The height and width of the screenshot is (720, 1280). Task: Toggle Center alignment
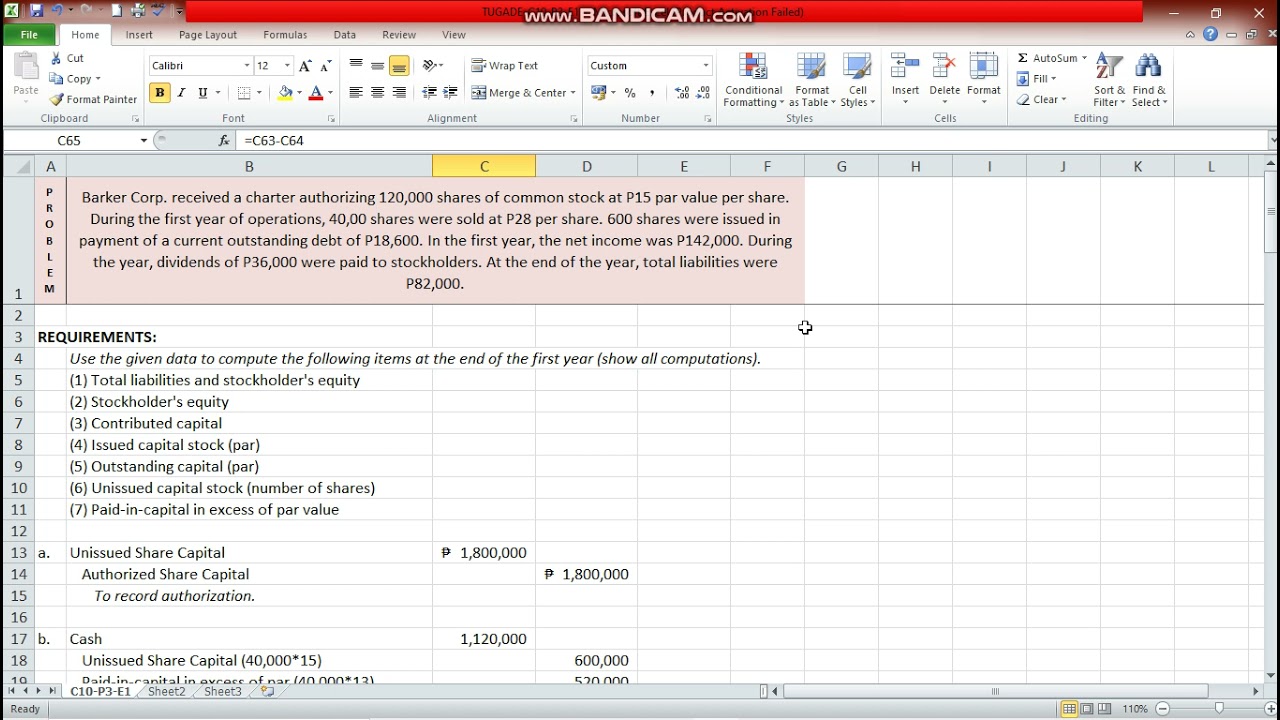pos(377,93)
